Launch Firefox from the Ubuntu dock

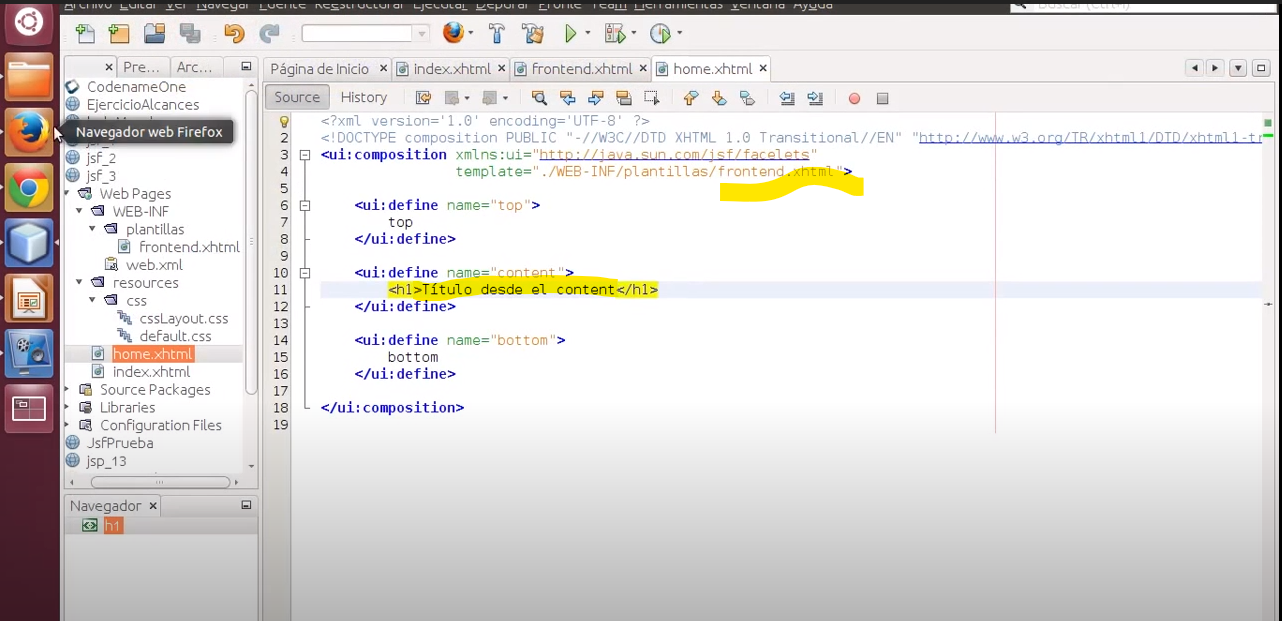(x=29, y=132)
